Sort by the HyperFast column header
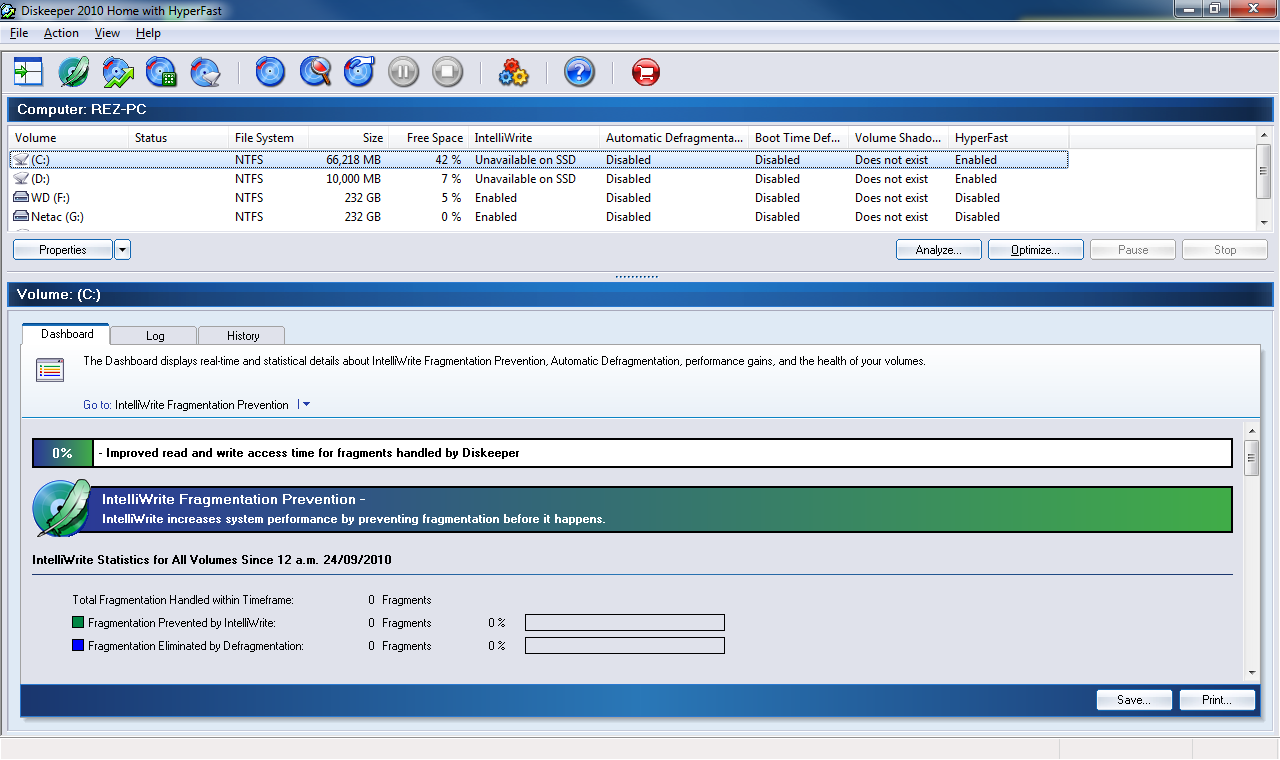Image resolution: width=1280 pixels, height=760 pixels. coord(1009,138)
